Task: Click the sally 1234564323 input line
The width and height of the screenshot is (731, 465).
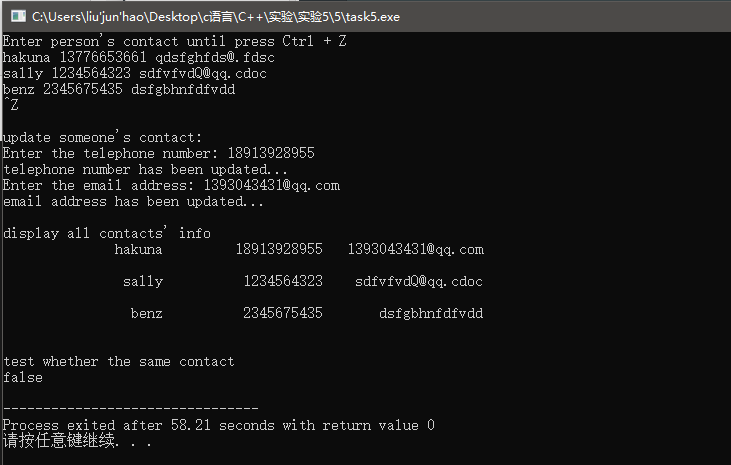Action: pos(135,73)
